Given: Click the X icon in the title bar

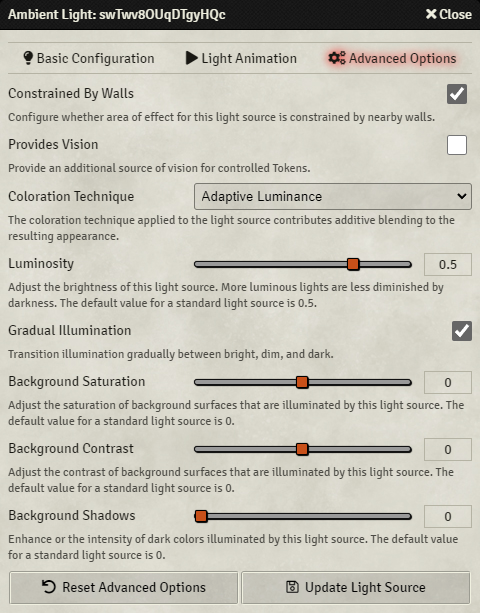Looking at the screenshot, I should pos(431,14).
